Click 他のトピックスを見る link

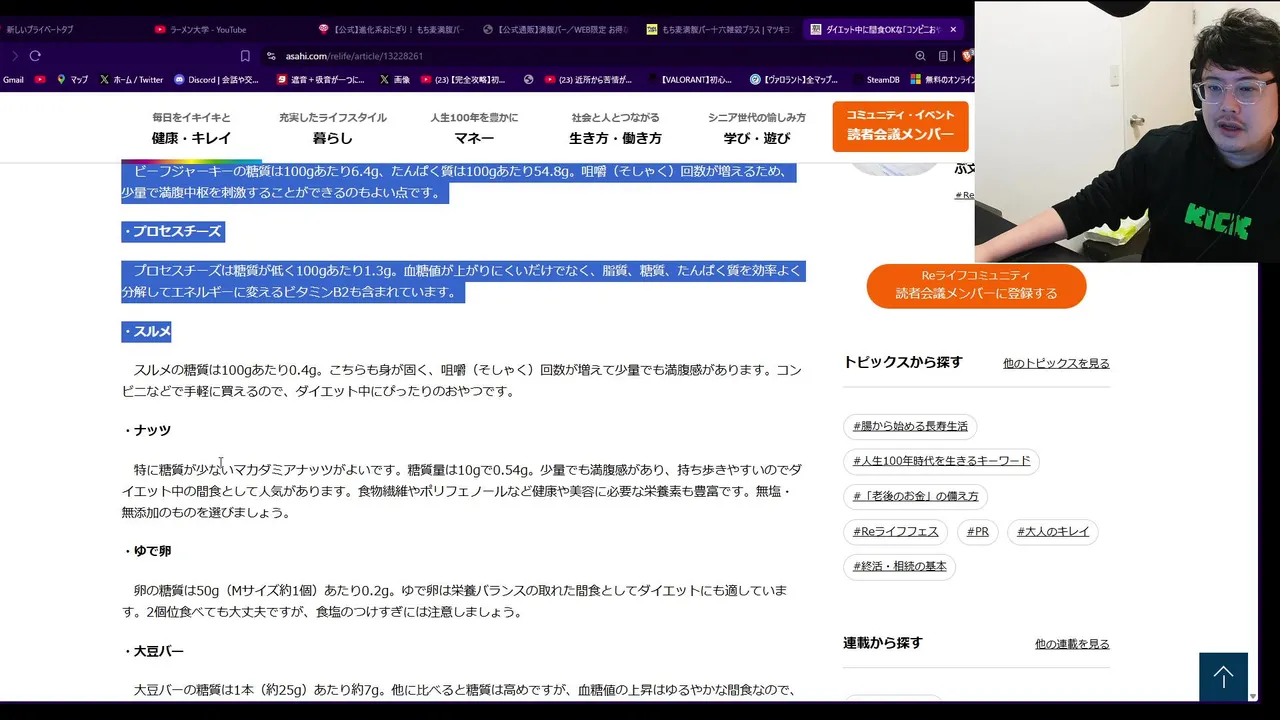pos(1056,363)
